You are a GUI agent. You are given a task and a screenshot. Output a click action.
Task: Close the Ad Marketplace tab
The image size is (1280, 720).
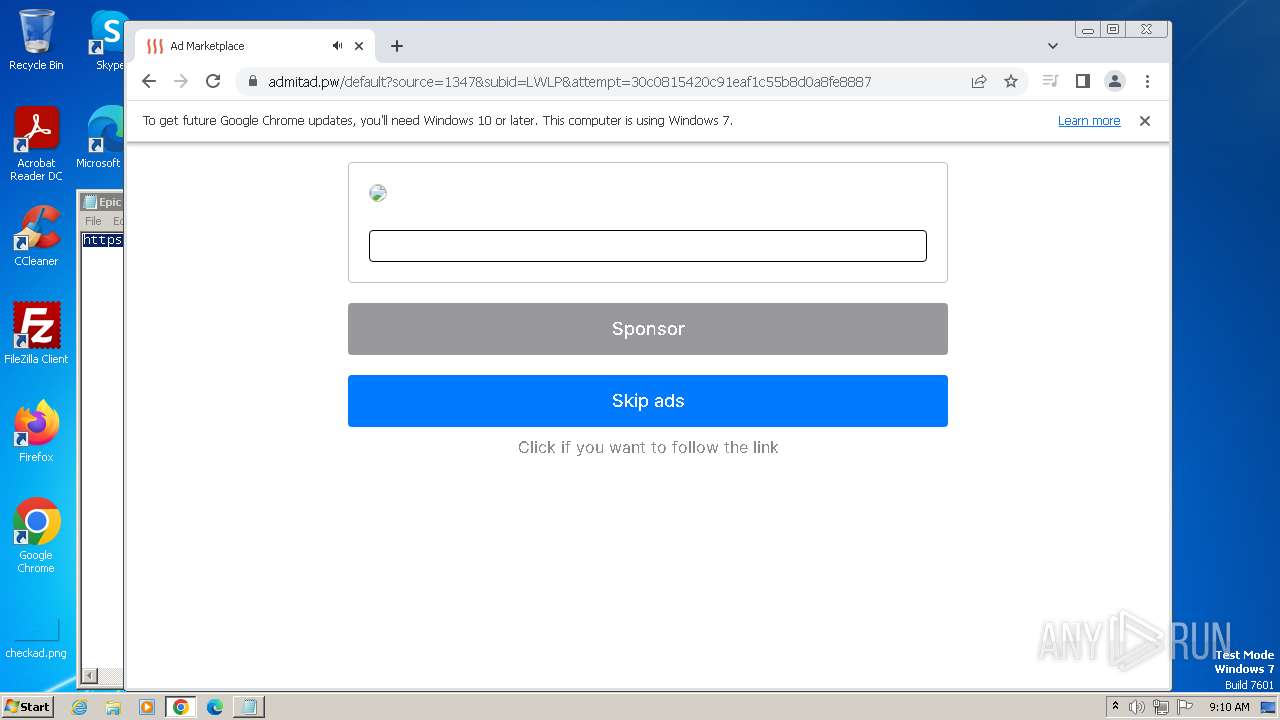[359, 46]
